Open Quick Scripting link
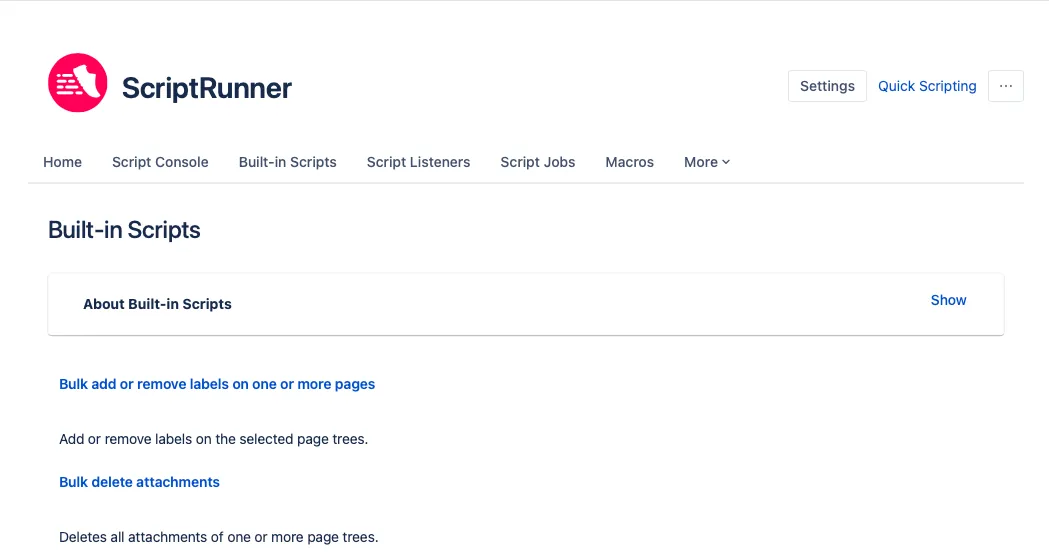The height and width of the screenshot is (556, 1049). coord(927,86)
